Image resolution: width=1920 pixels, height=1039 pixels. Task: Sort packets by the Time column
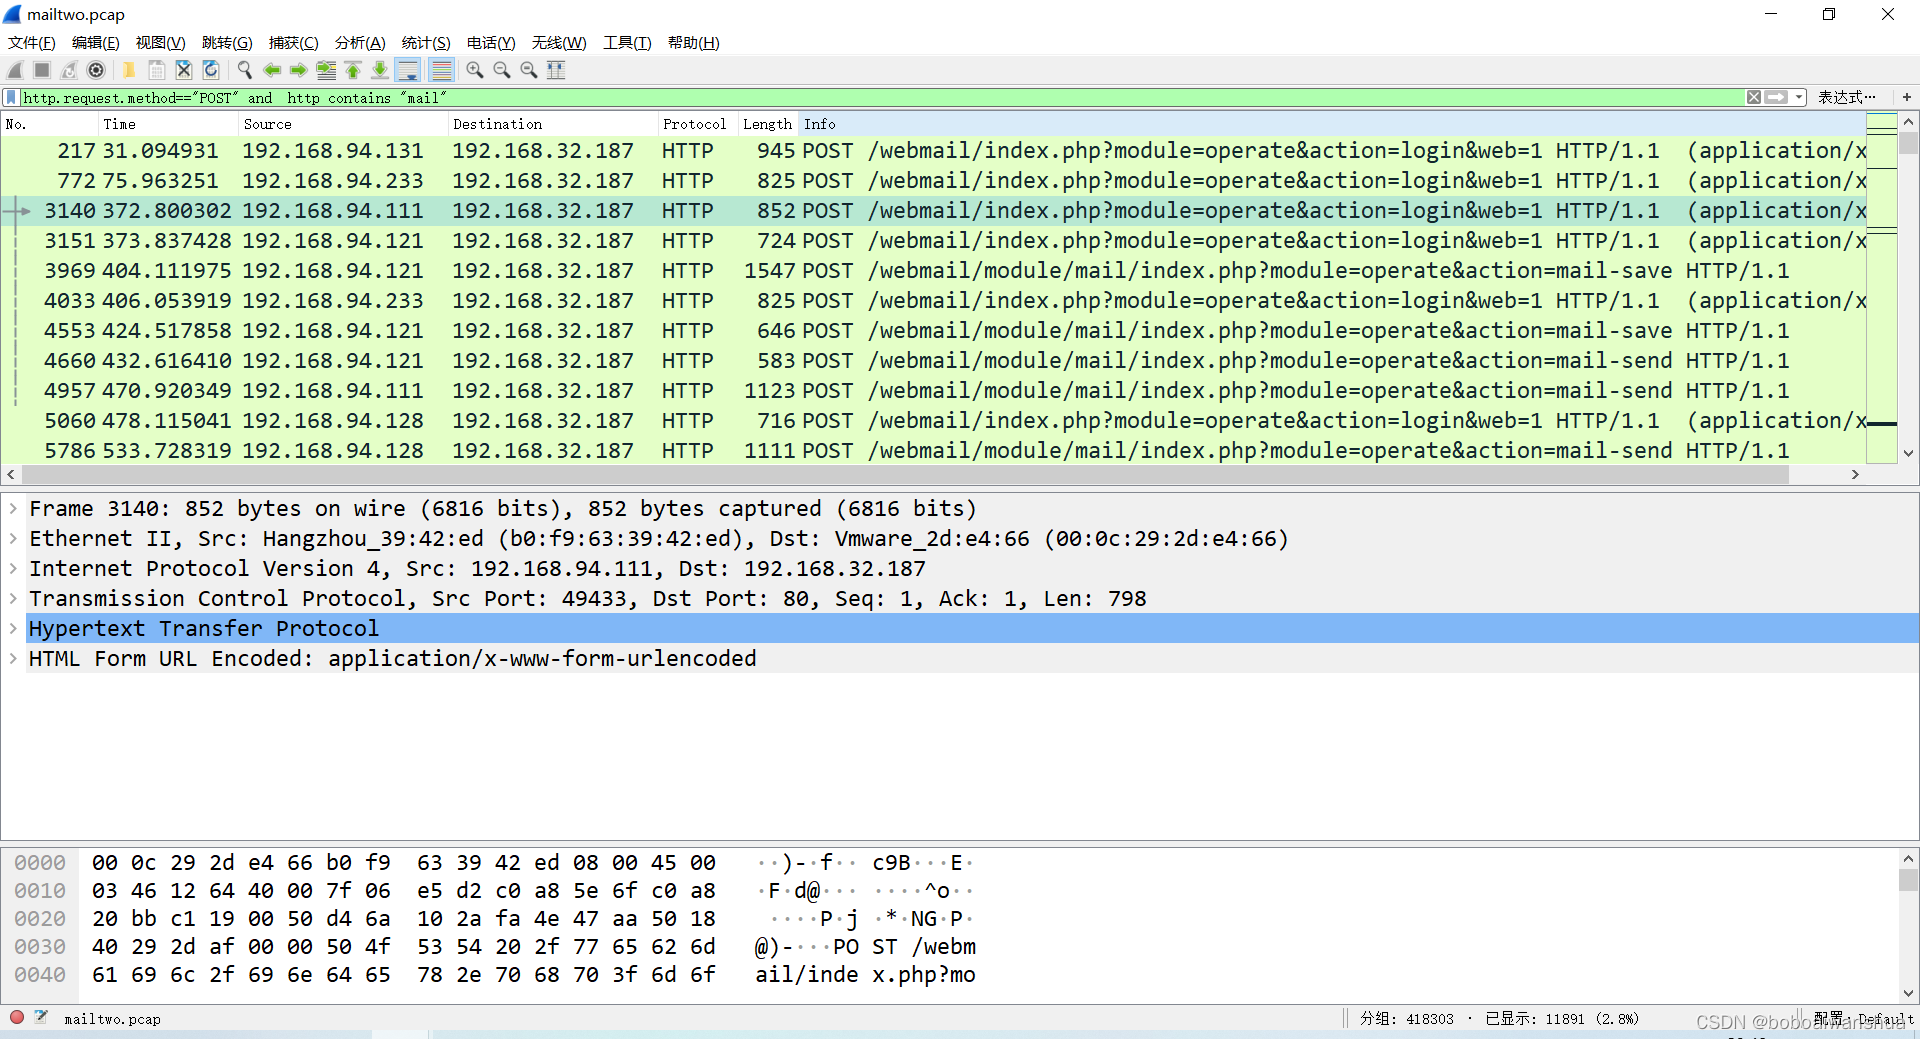point(168,124)
